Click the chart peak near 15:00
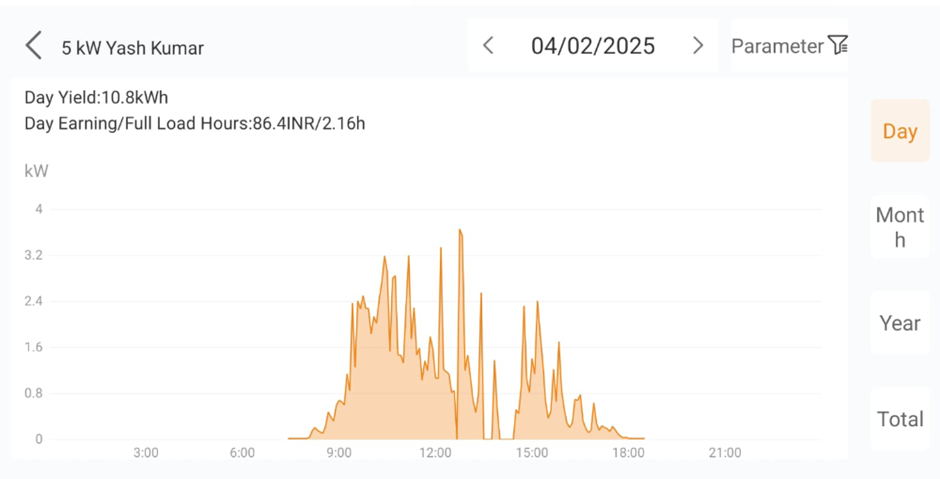 [537, 302]
